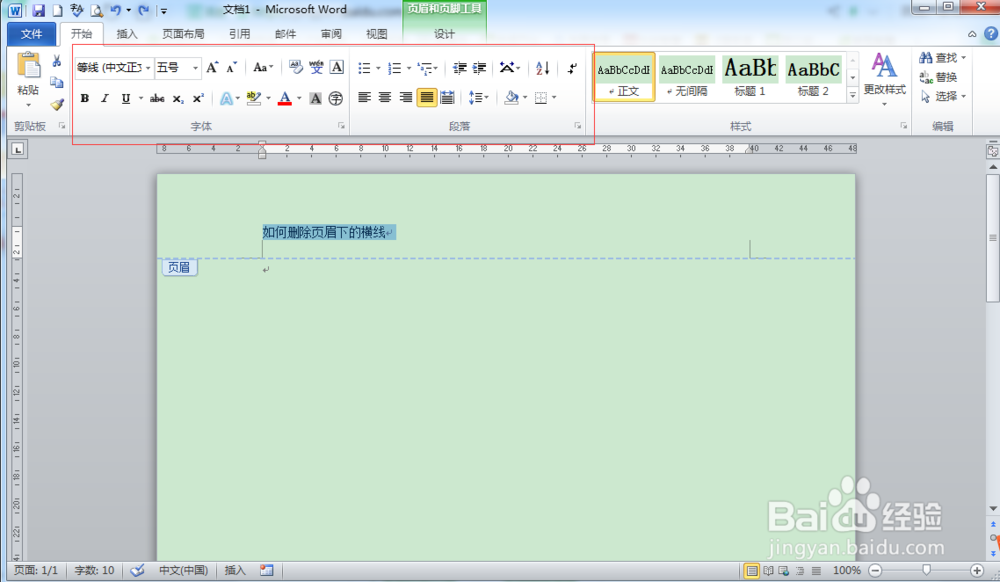Screen dimensions: 1000x582
Task: Toggle Underline formatting
Action: 126,98
